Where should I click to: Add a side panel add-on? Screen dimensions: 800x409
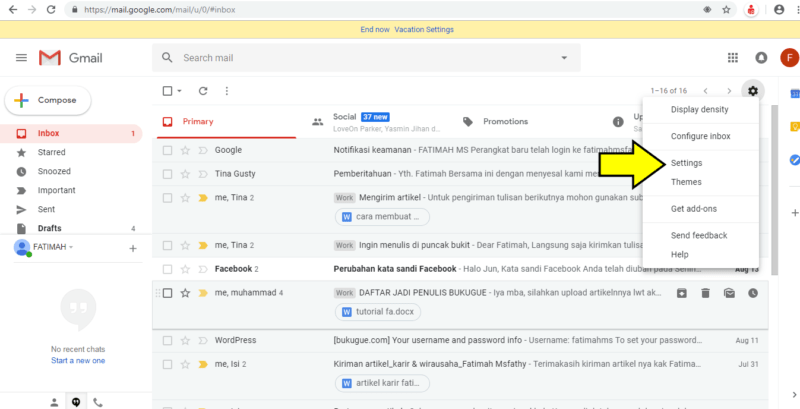794,213
